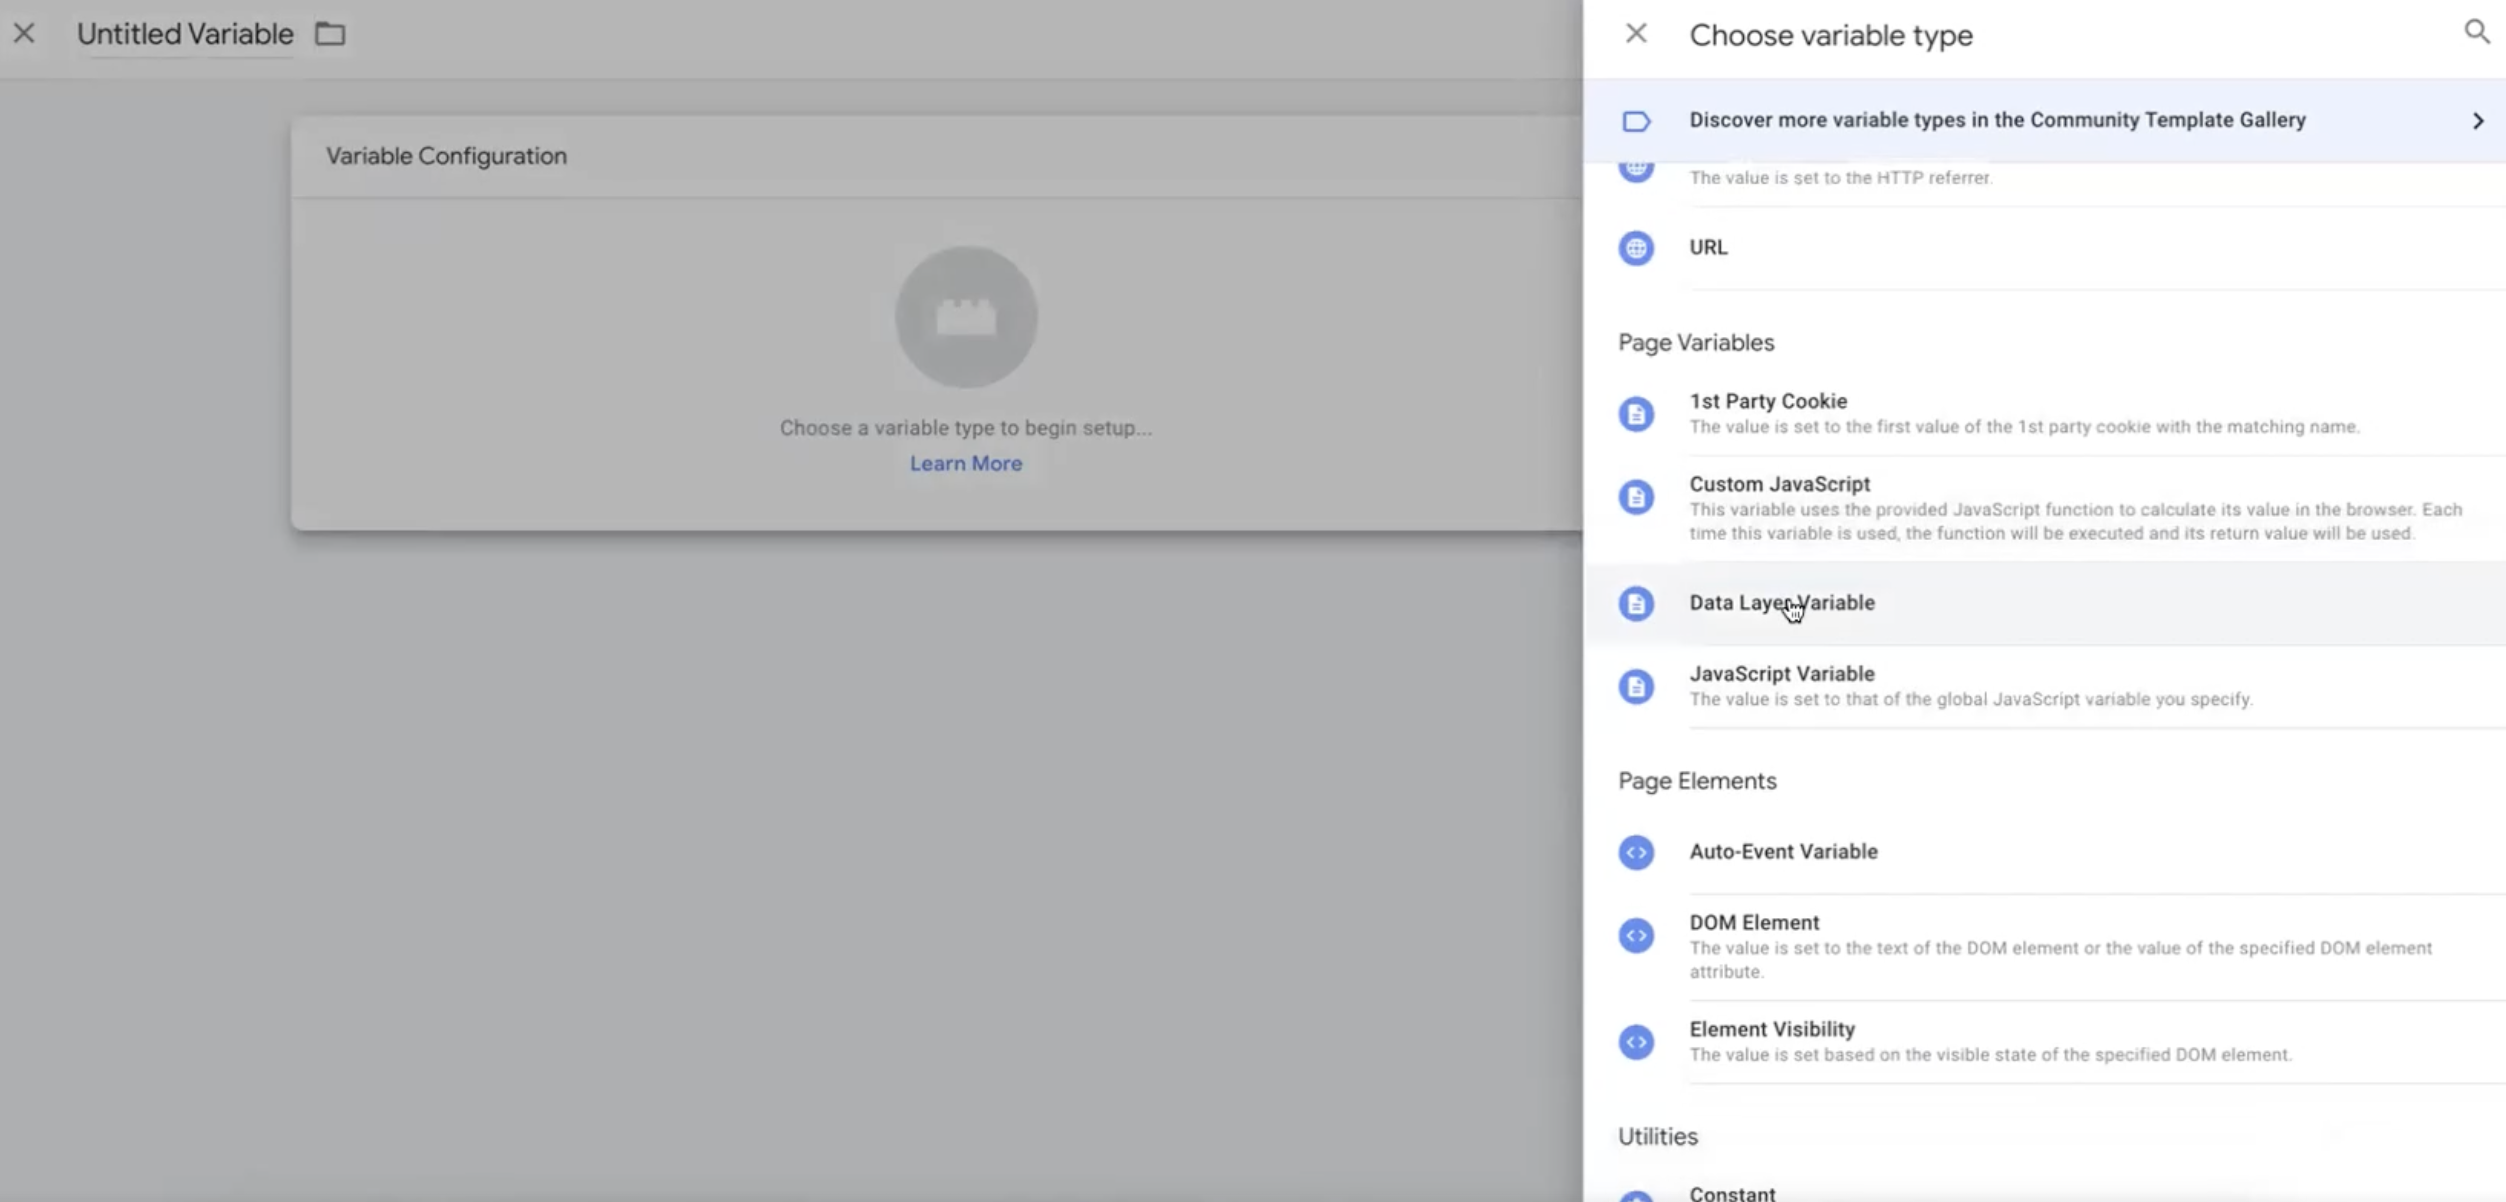The width and height of the screenshot is (2506, 1202).
Task: Click the search icon in variable type panel
Action: point(2476,32)
